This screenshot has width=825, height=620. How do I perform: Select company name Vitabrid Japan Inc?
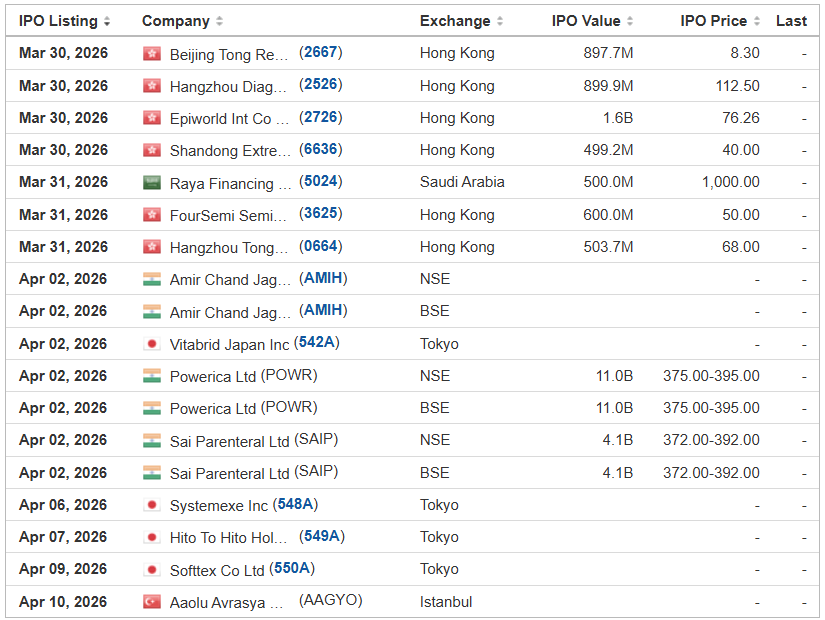pyautogui.click(x=229, y=345)
